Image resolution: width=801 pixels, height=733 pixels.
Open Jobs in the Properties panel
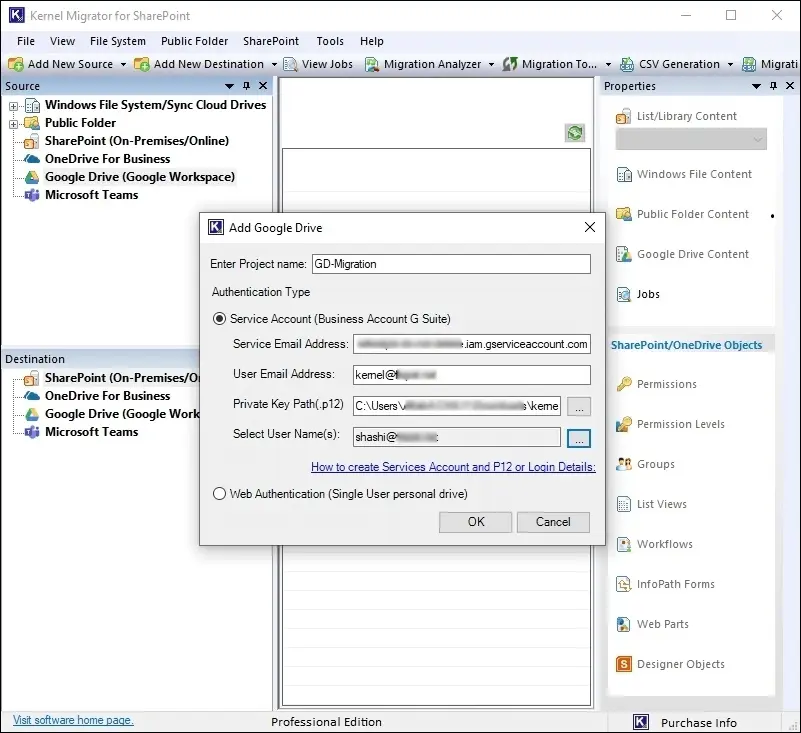pyautogui.click(x=648, y=294)
